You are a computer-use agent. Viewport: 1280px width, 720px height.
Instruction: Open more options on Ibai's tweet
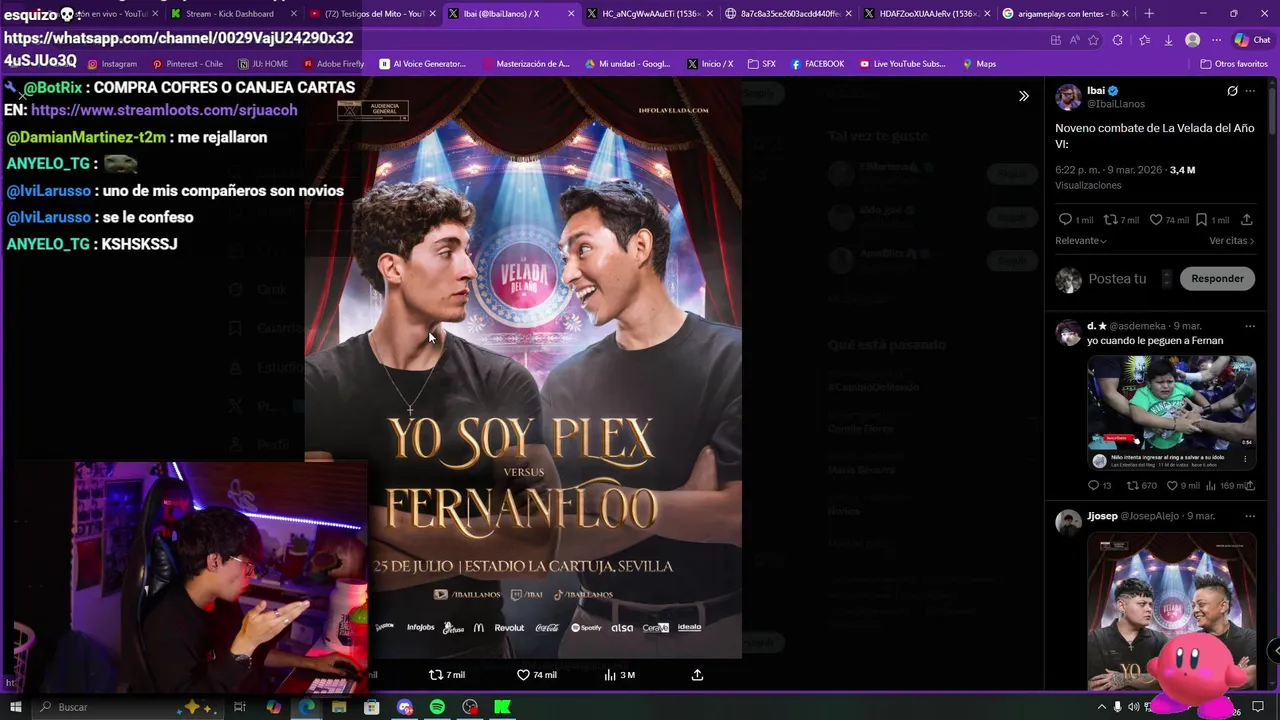click(x=1250, y=91)
